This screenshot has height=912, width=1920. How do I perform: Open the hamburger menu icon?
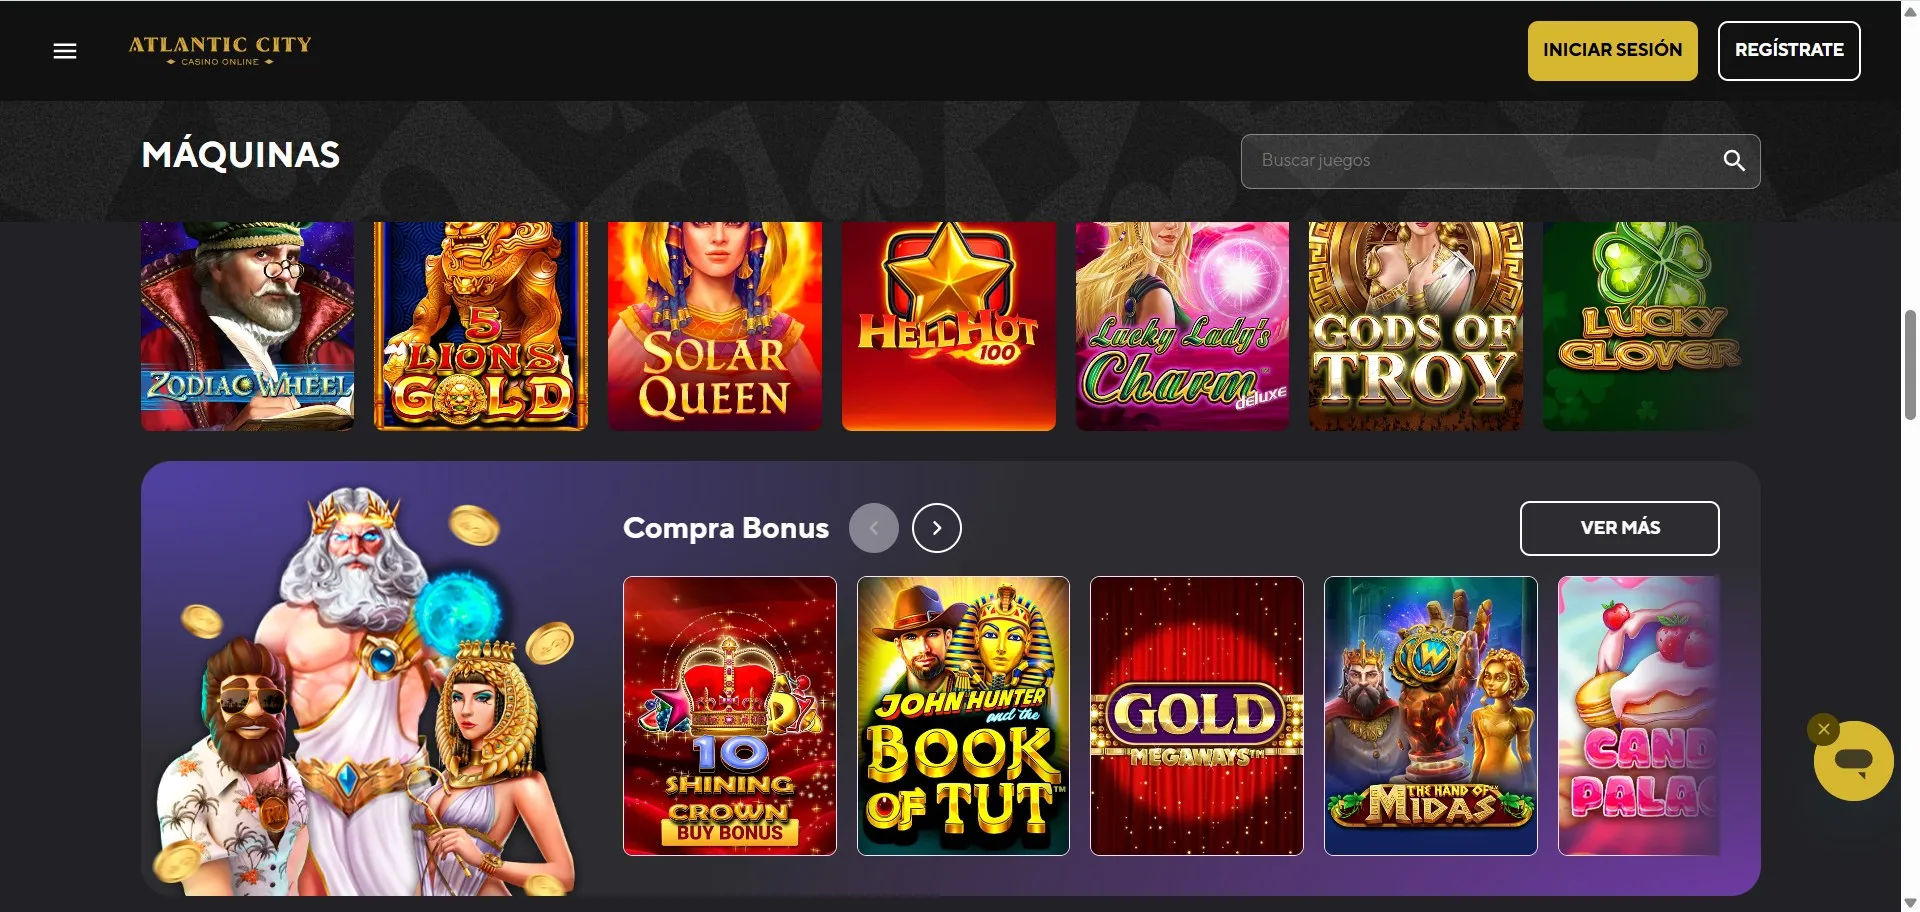(x=65, y=51)
